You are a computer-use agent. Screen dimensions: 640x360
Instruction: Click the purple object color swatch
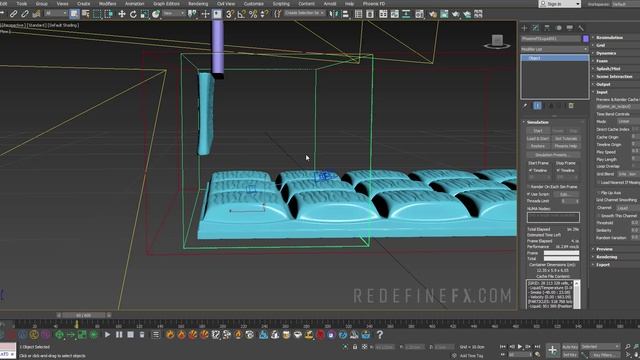[x=586, y=39]
